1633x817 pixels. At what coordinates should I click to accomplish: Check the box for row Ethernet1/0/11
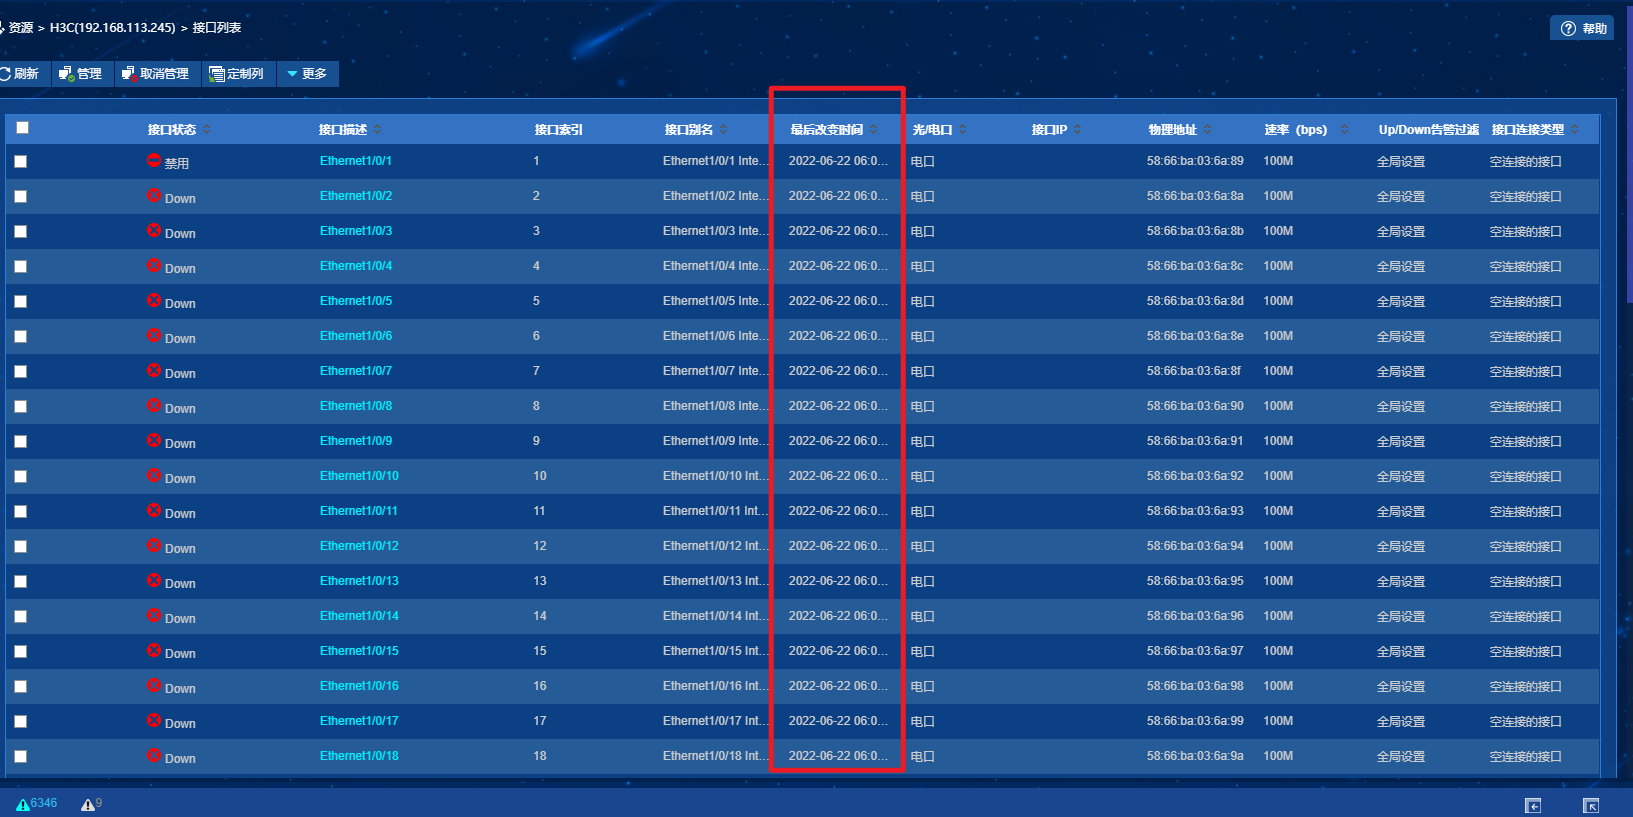[20, 511]
